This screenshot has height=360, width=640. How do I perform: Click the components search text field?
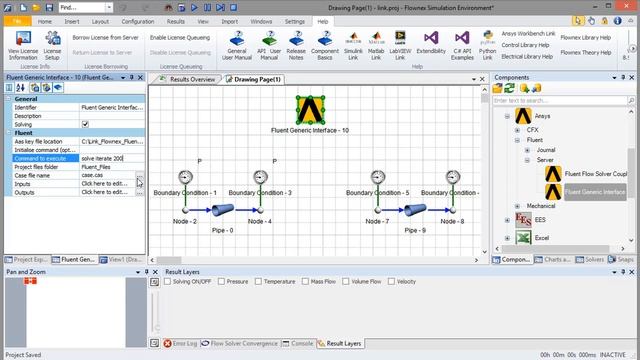point(560,100)
